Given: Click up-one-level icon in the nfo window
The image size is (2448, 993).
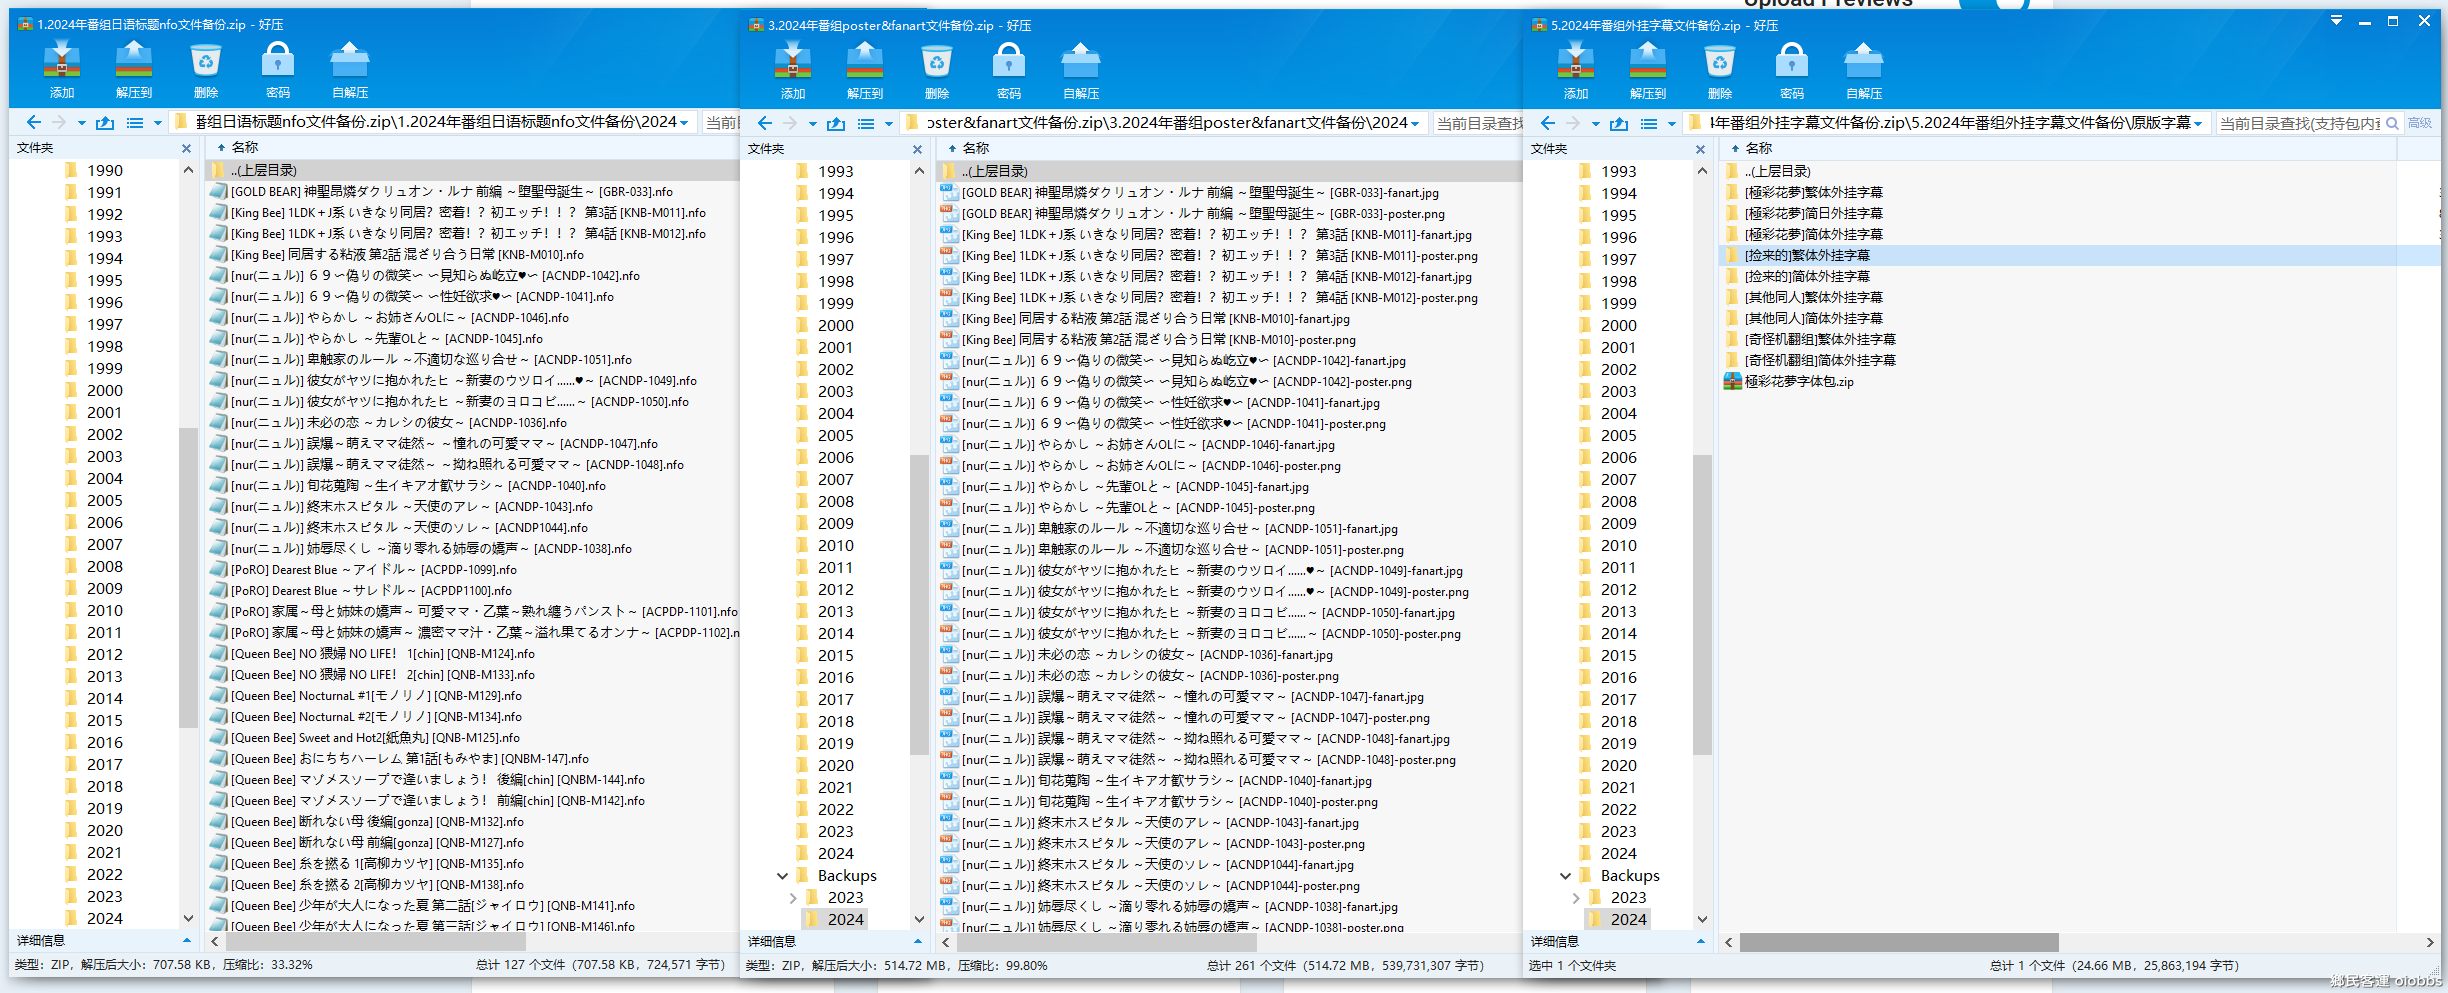Looking at the screenshot, I should tap(105, 122).
